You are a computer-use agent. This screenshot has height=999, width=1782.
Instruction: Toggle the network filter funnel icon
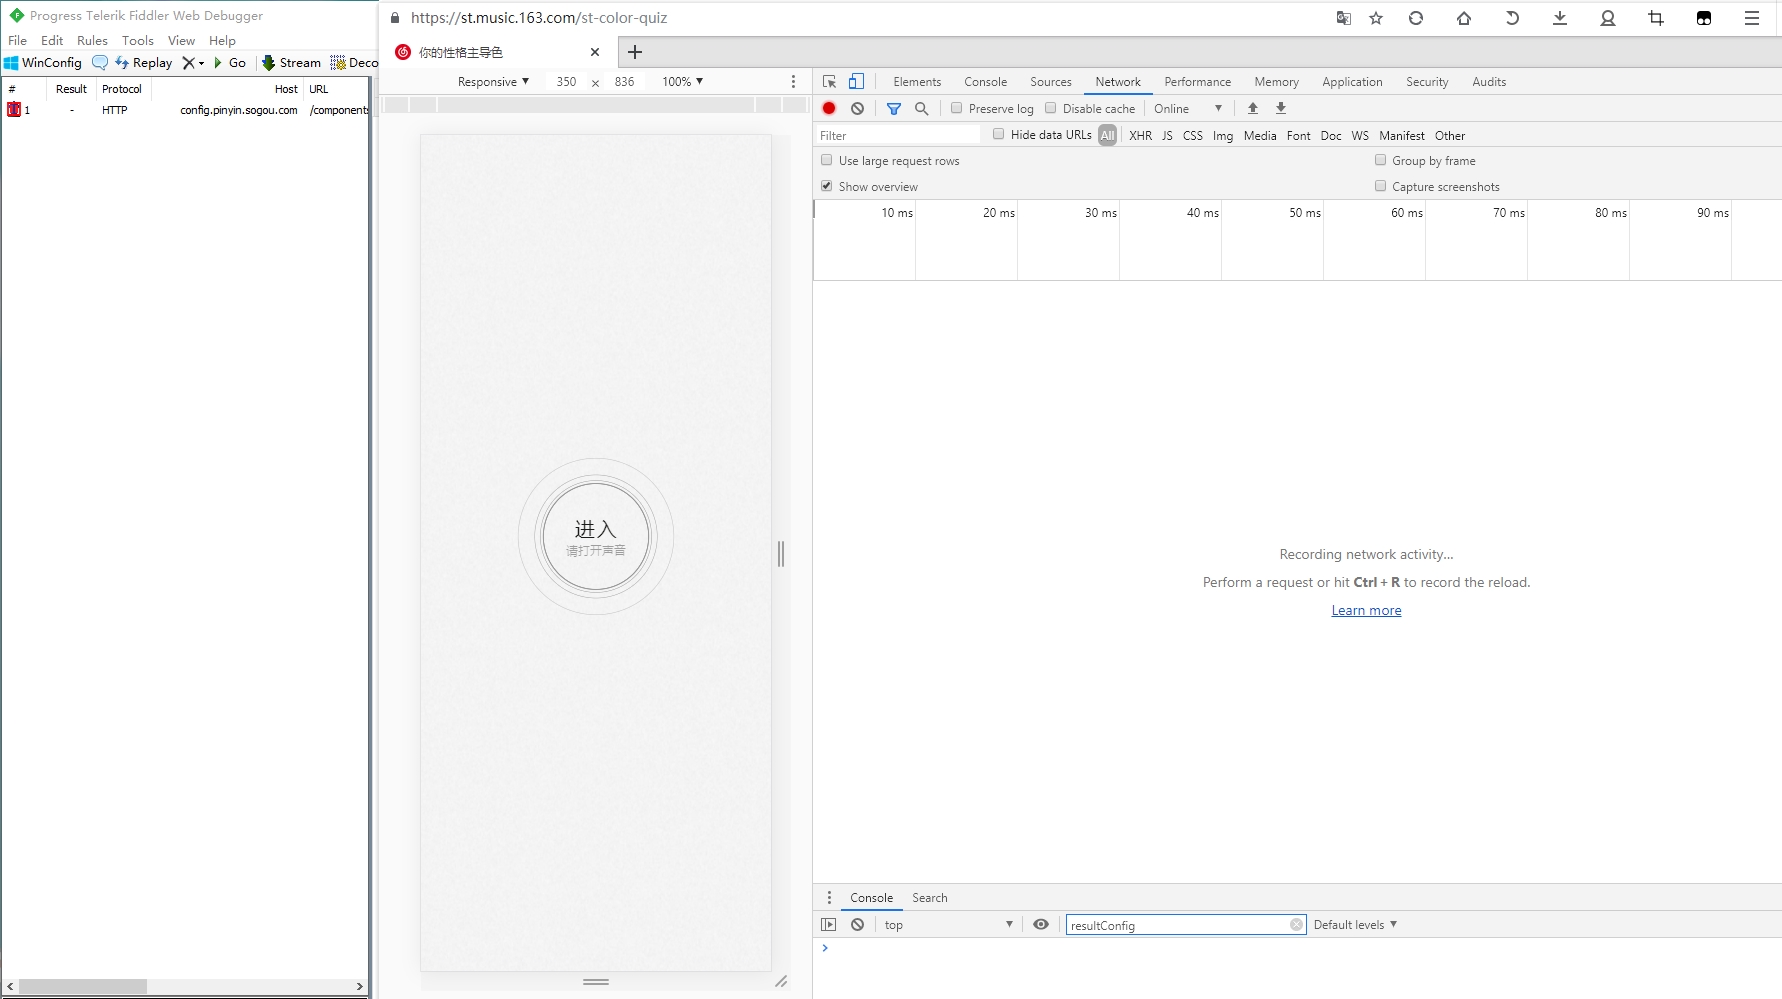894,108
